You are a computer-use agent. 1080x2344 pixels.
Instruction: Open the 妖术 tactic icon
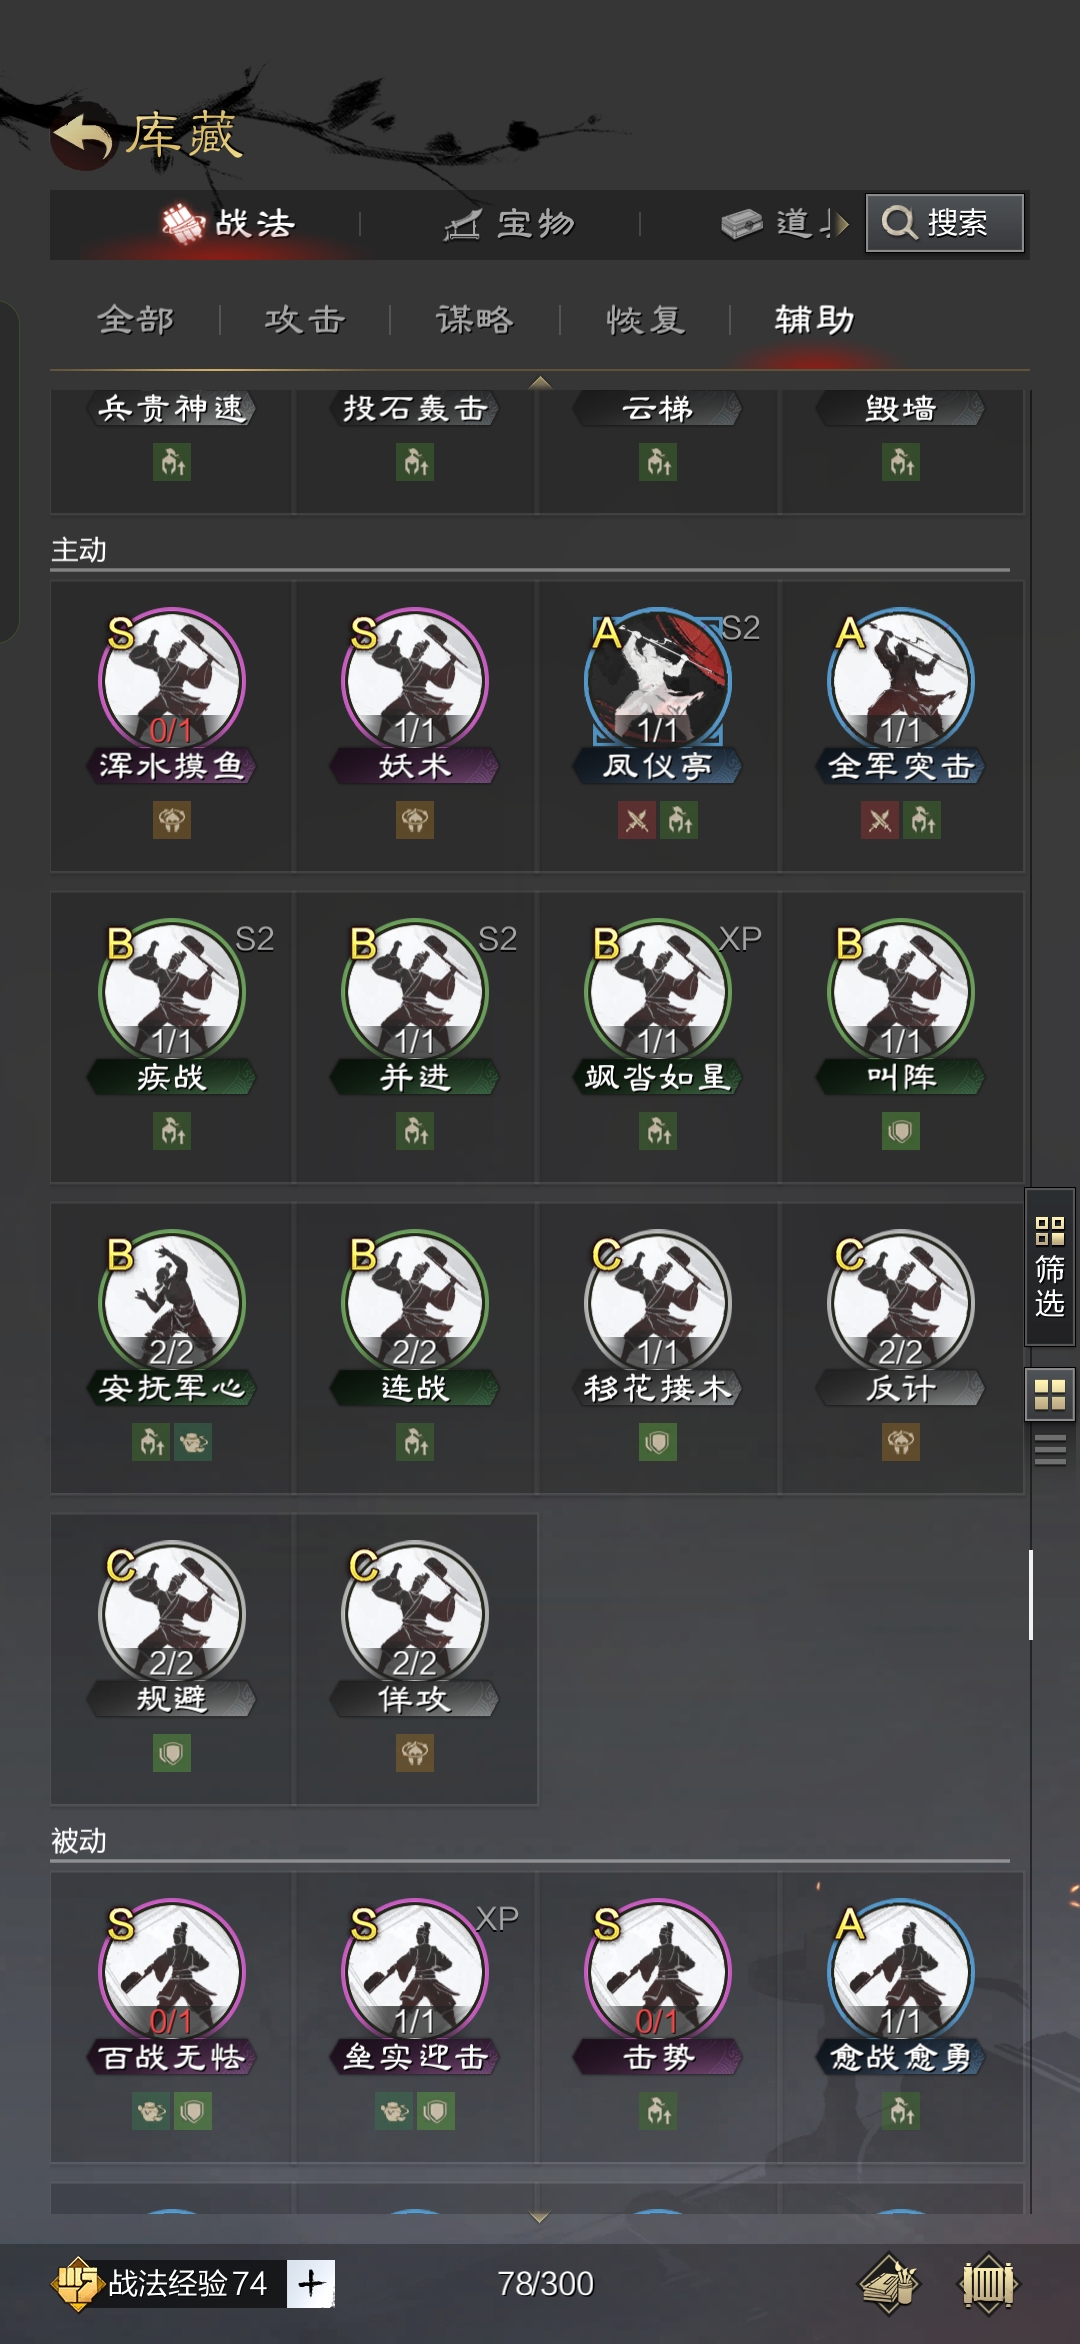click(x=414, y=680)
